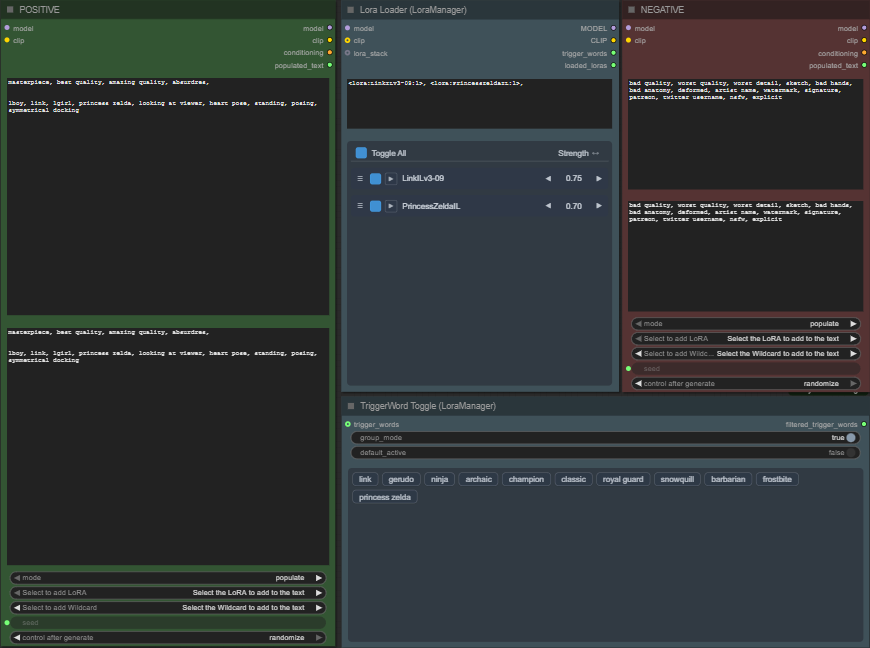Image resolution: width=870 pixels, height=648 pixels.
Task: Select the 'royal guard' trigger word tag
Action: click(x=624, y=479)
